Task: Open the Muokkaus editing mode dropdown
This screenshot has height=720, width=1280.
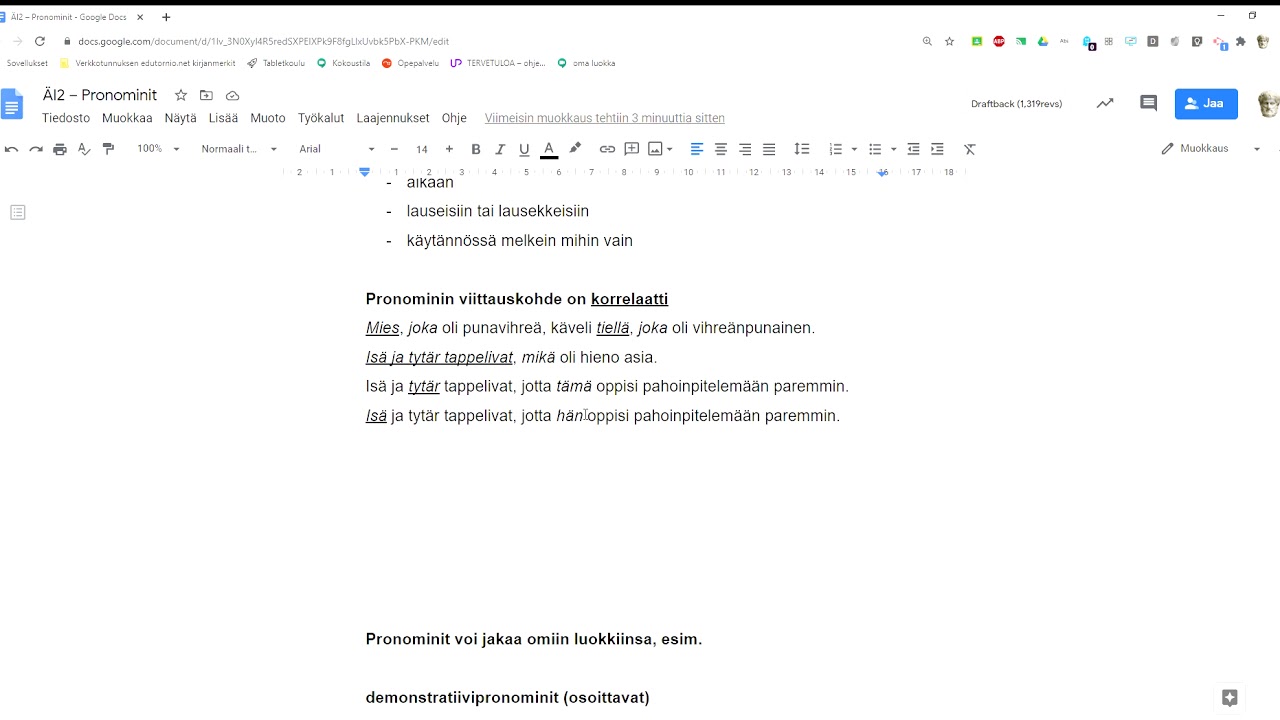Action: click(x=1211, y=149)
